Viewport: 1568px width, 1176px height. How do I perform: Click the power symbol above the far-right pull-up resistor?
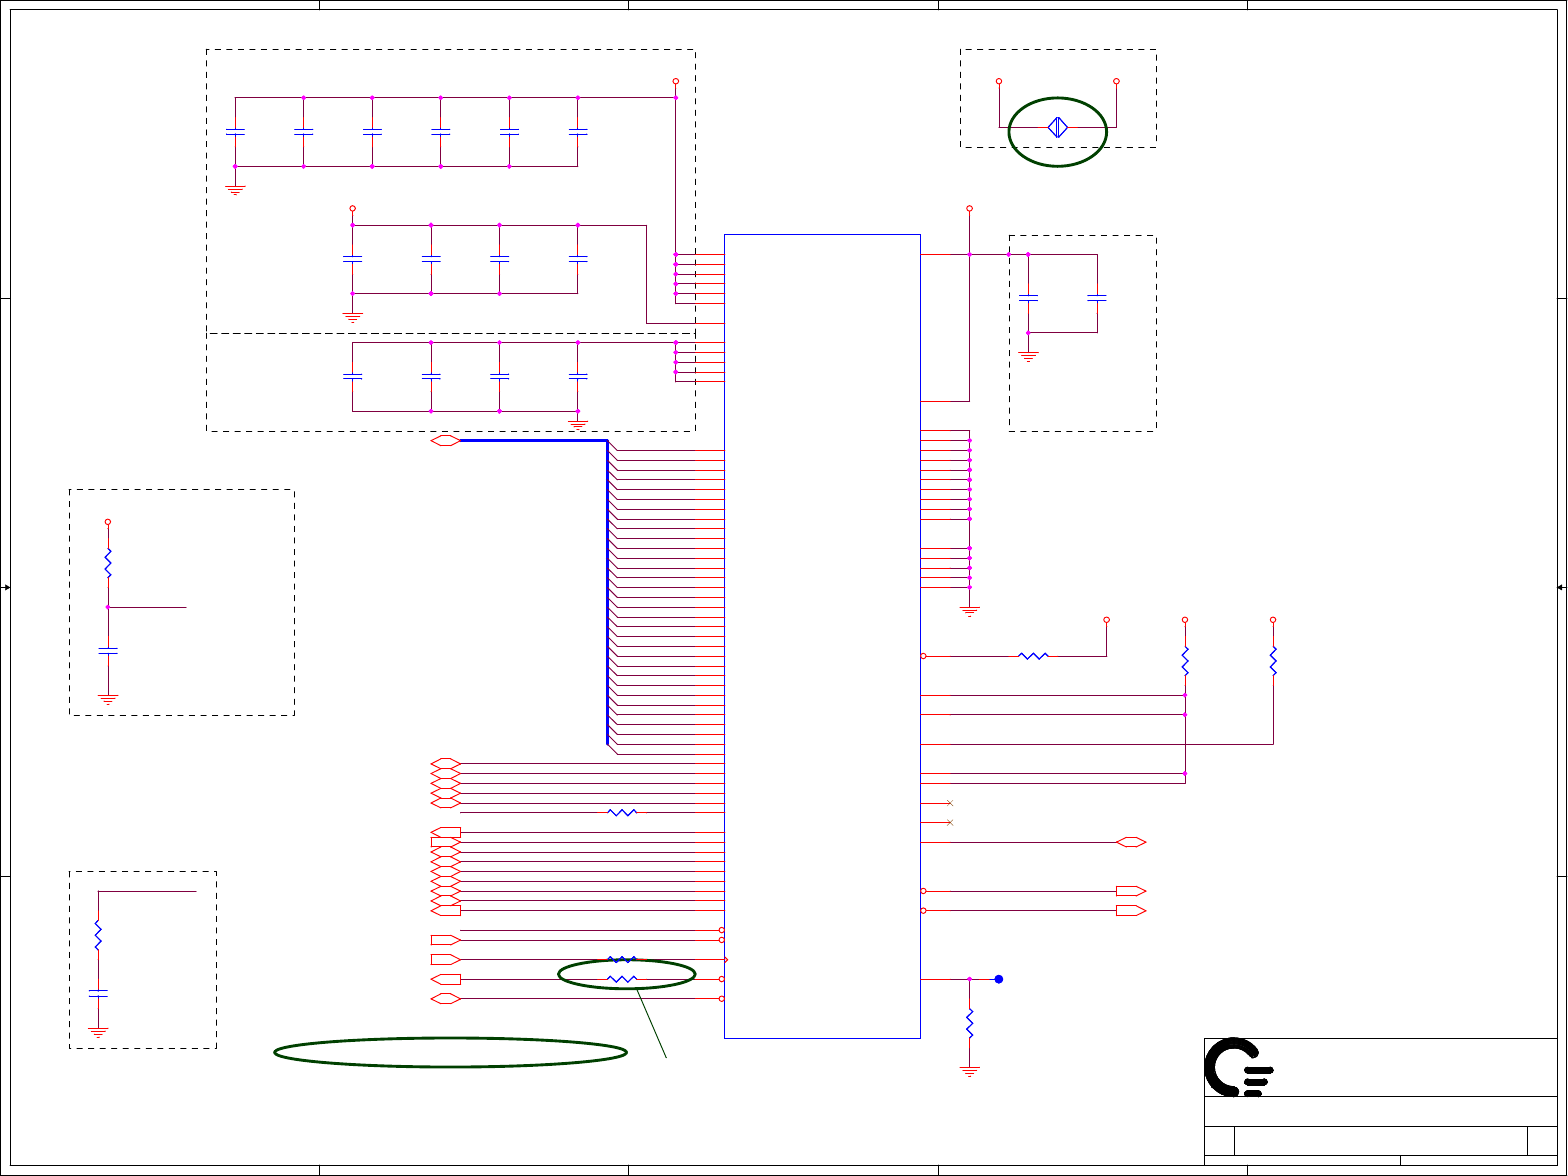coord(1273,620)
